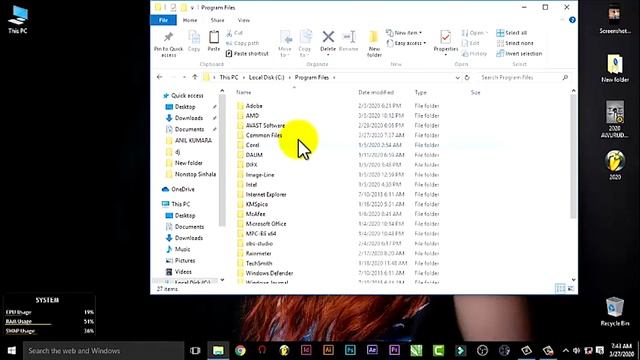
Task: Click the taskbar search box
Action: click(x=103, y=351)
